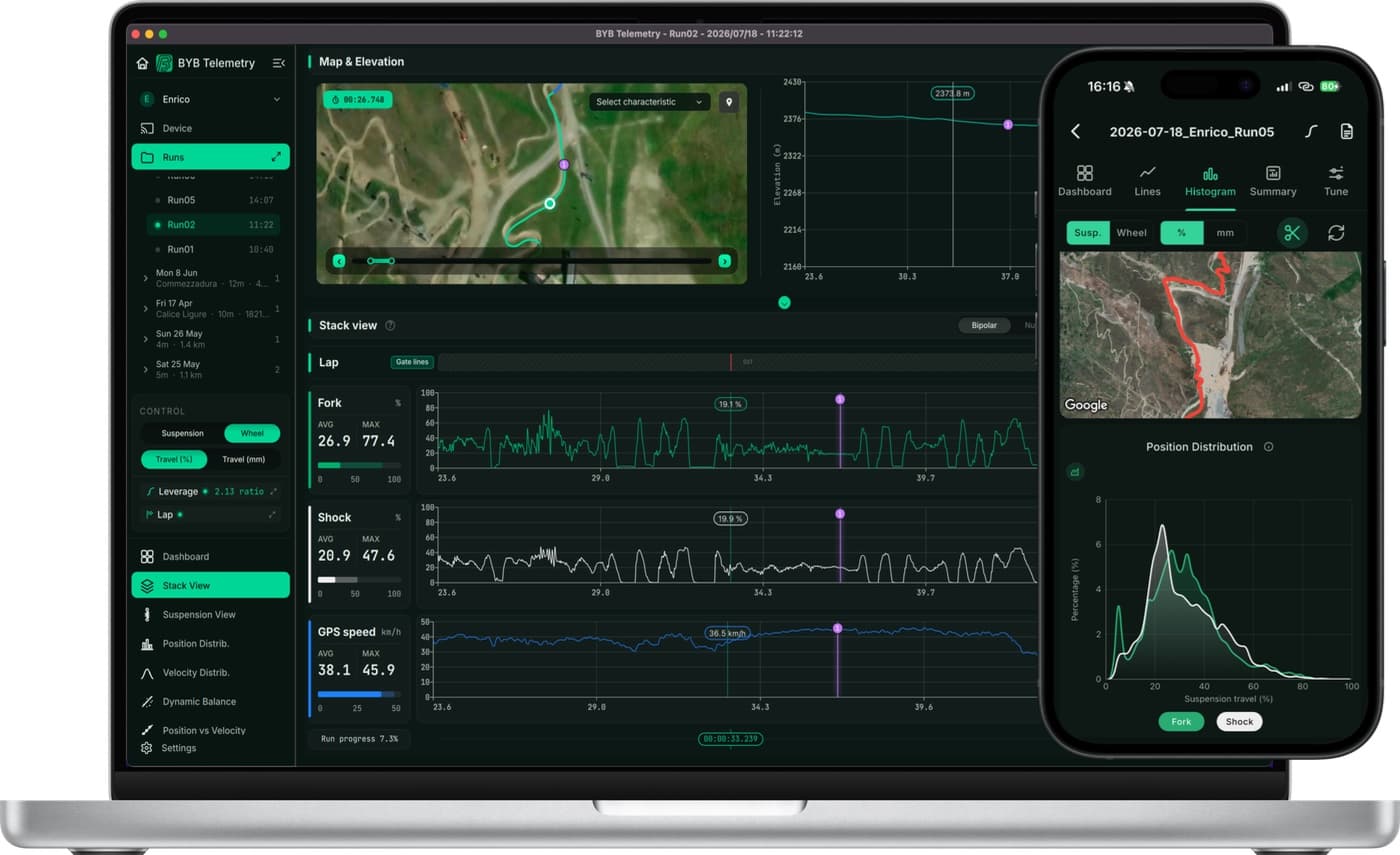Tap Wheel toggle on phone
This screenshot has height=855, width=1400.
pos(1131,233)
